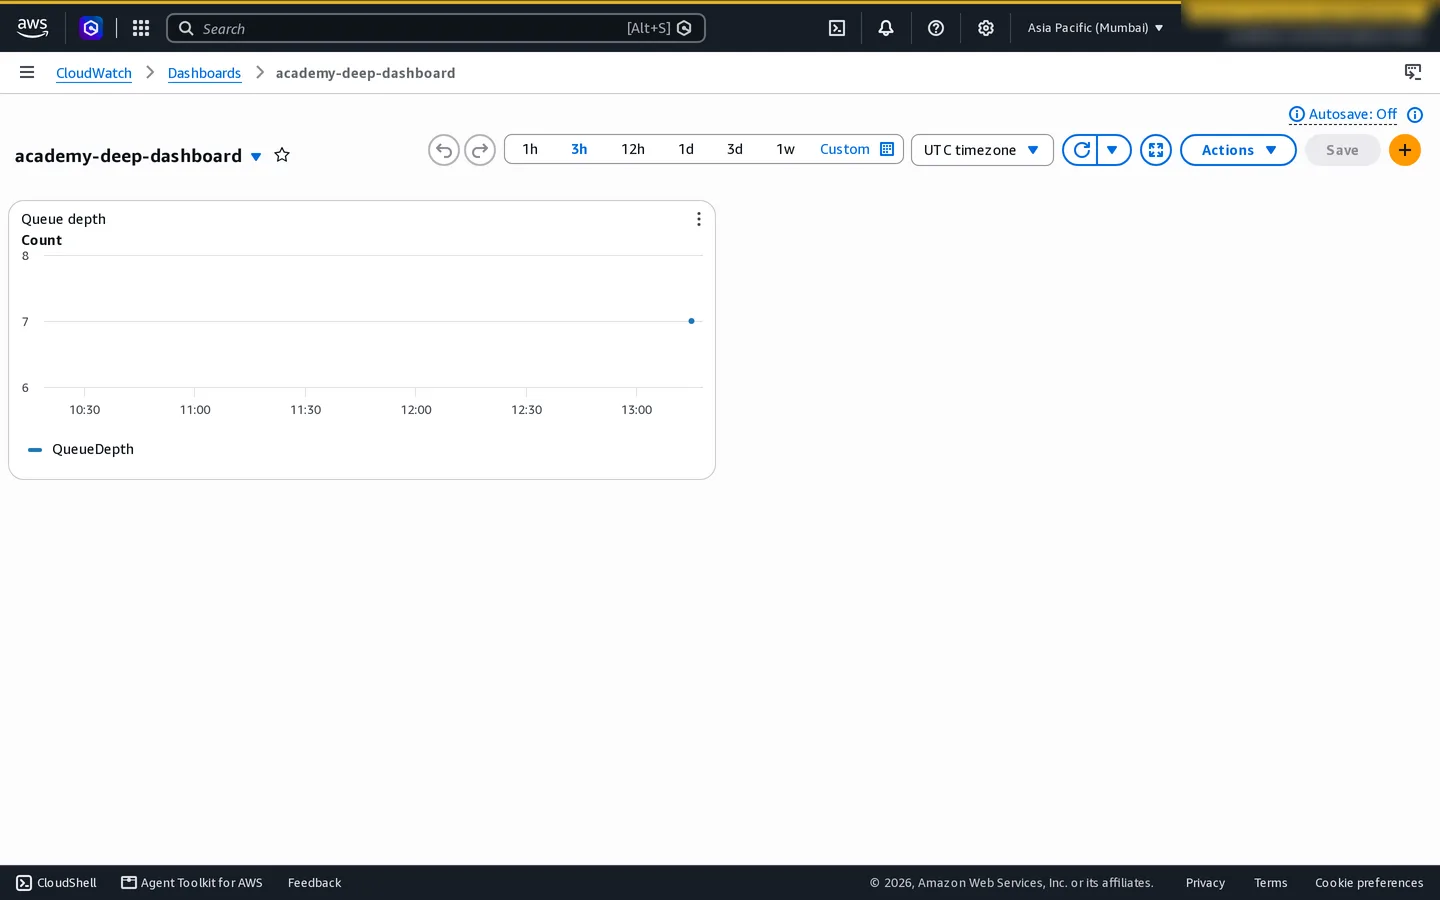Click the data point on the Queue depth chart
This screenshot has height=900, width=1440.
691,321
